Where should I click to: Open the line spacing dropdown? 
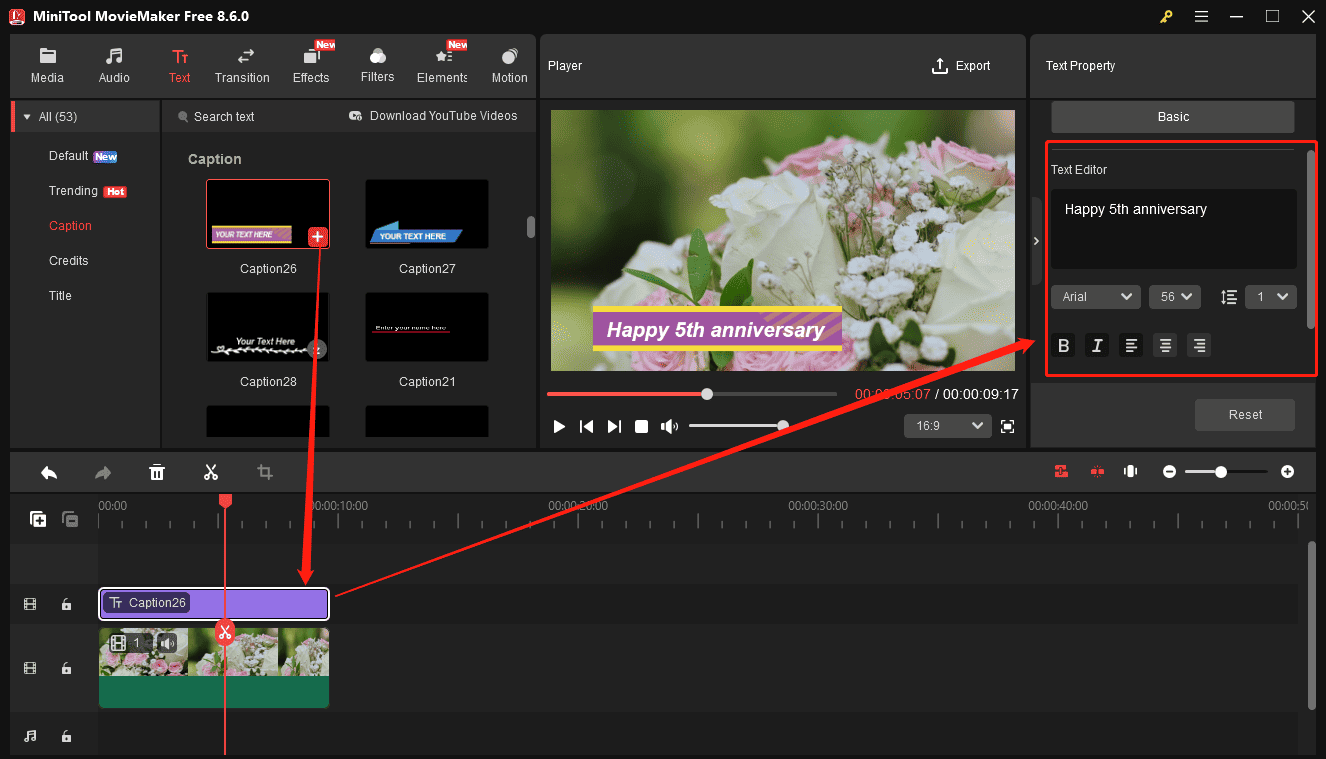tap(1271, 297)
